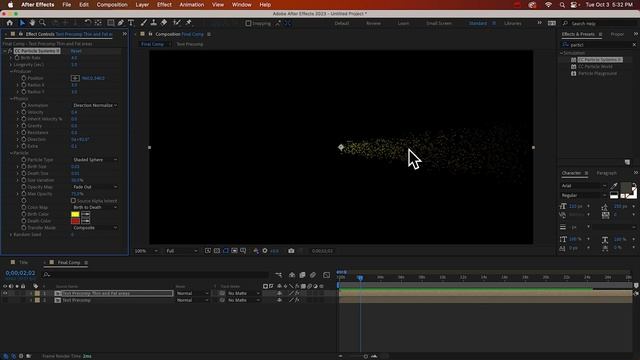Open macOS Control Center icon
This screenshot has height=360, width=640.
click(x=574, y=5)
